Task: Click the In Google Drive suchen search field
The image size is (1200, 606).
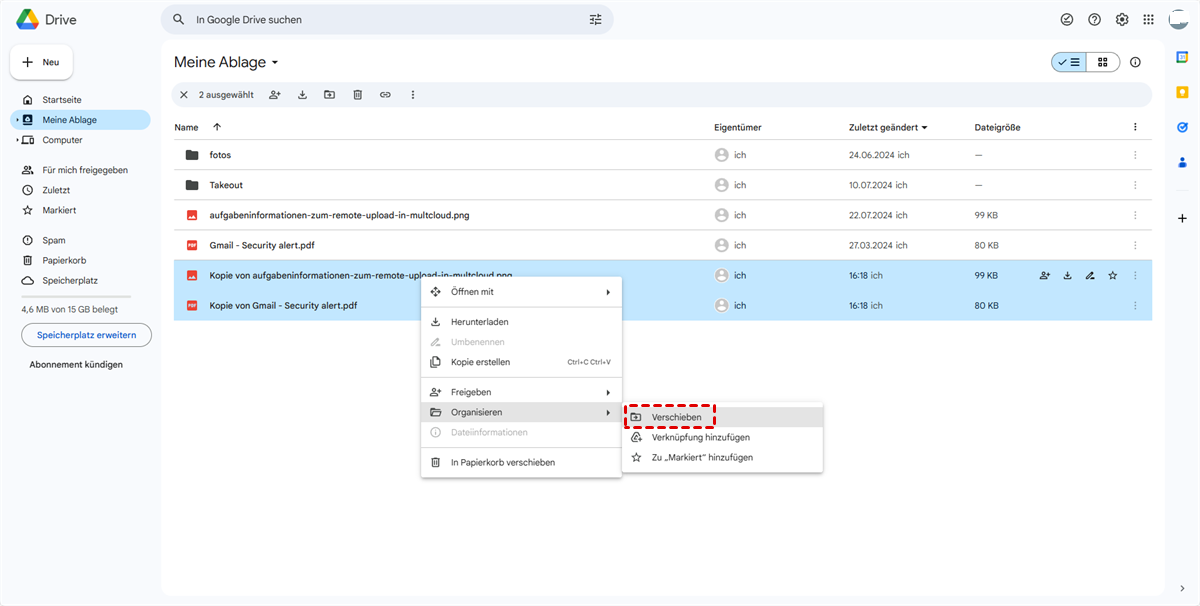Action: [x=380, y=20]
